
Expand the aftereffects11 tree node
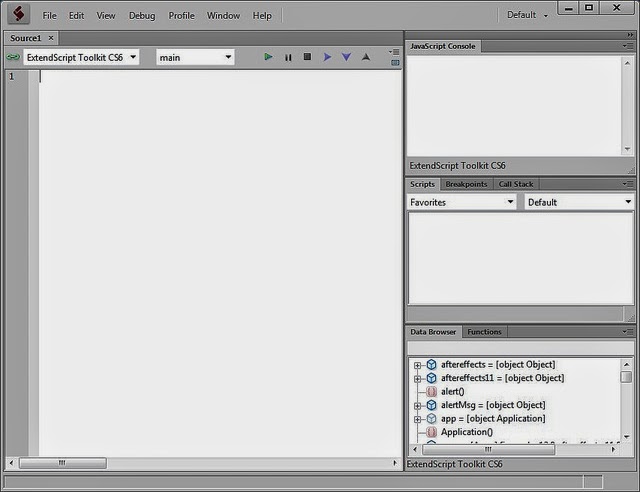[417, 379]
